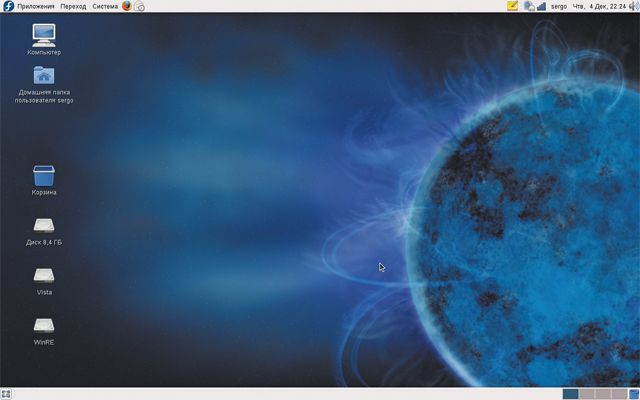Click the Vista label under drive
Image resolution: width=640 pixels, height=400 pixels.
coord(44,292)
